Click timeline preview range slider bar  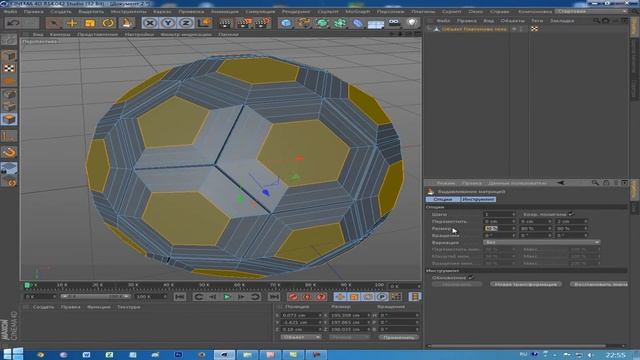tap(95, 296)
